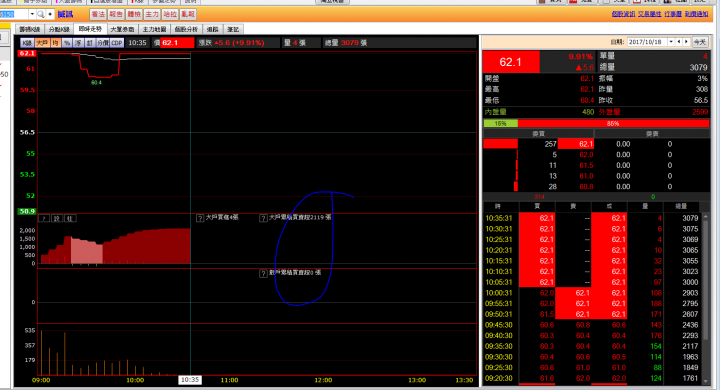Click the 哈拉 button
720x390 pixels.
click(x=170, y=14)
